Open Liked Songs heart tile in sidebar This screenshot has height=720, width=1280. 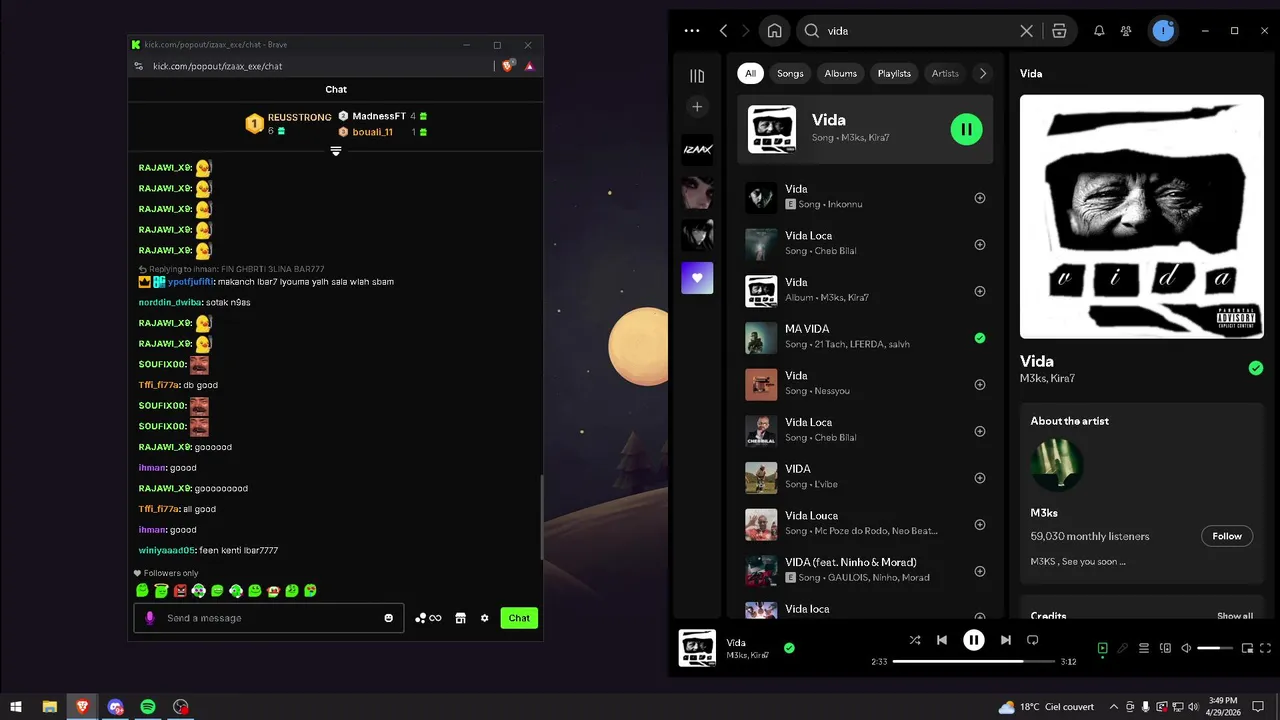(x=697, y=278)
